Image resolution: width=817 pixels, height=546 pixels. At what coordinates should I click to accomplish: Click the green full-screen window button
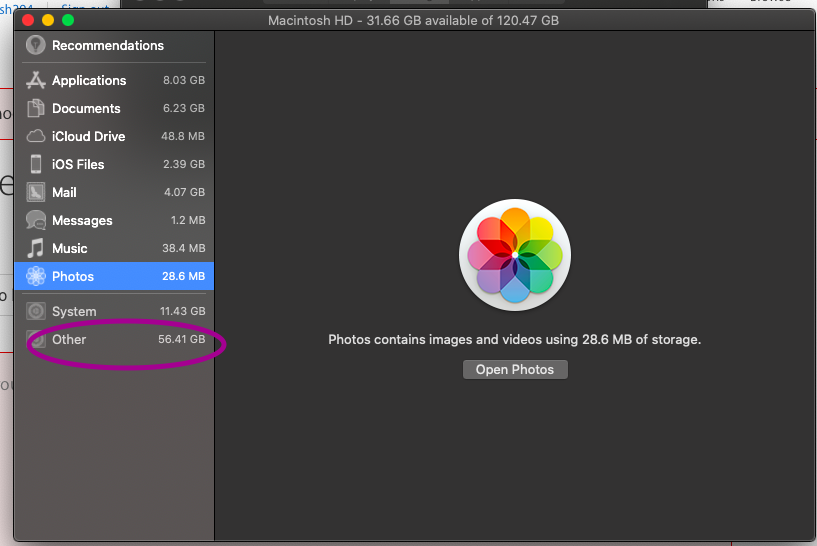point(68,20)
